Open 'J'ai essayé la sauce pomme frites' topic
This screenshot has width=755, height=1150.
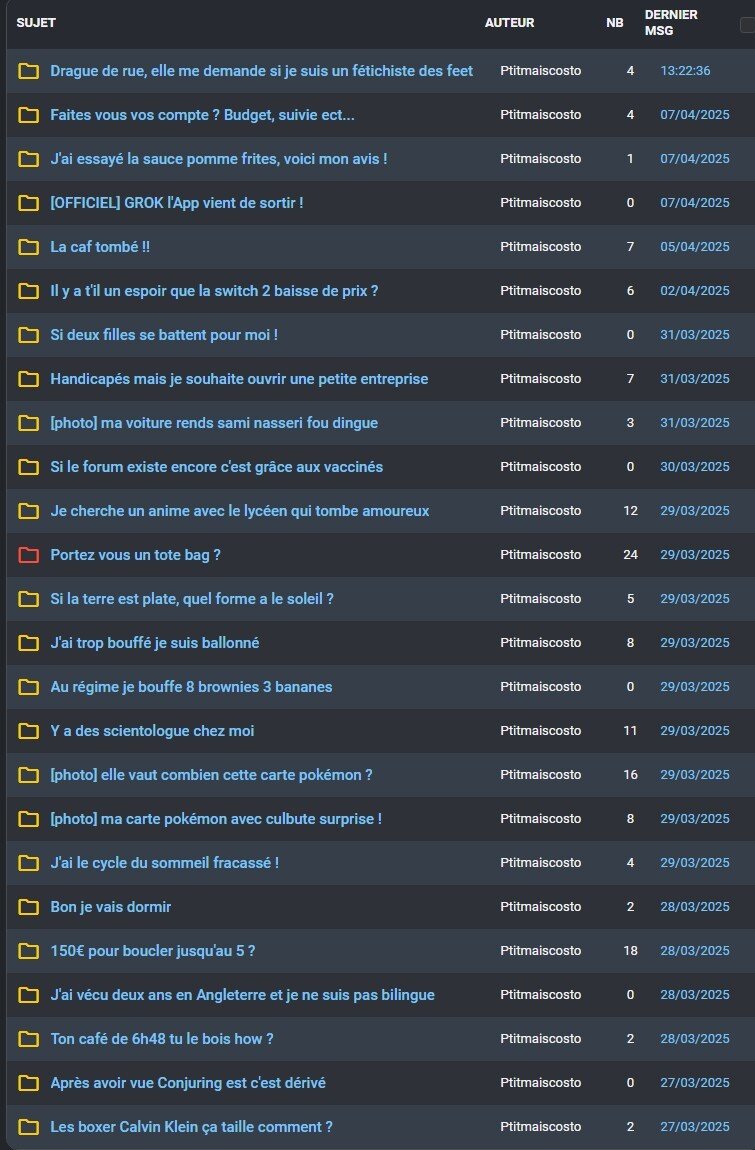(219, 159)
